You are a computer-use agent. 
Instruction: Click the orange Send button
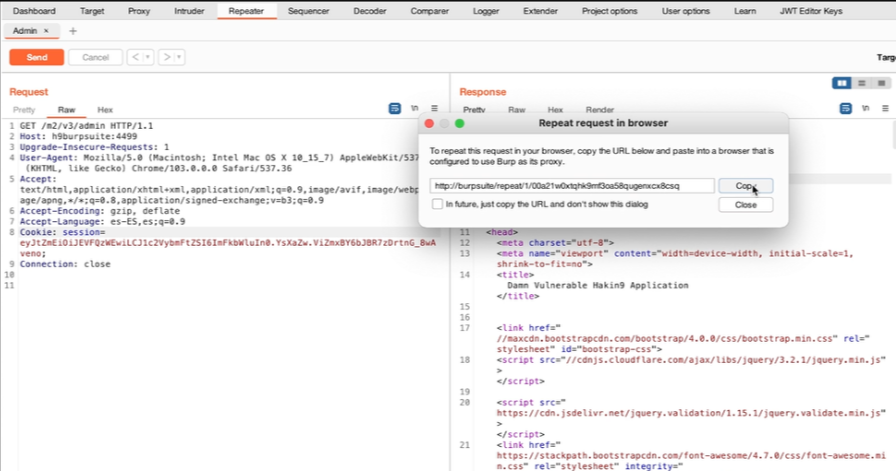pos(37,57)
